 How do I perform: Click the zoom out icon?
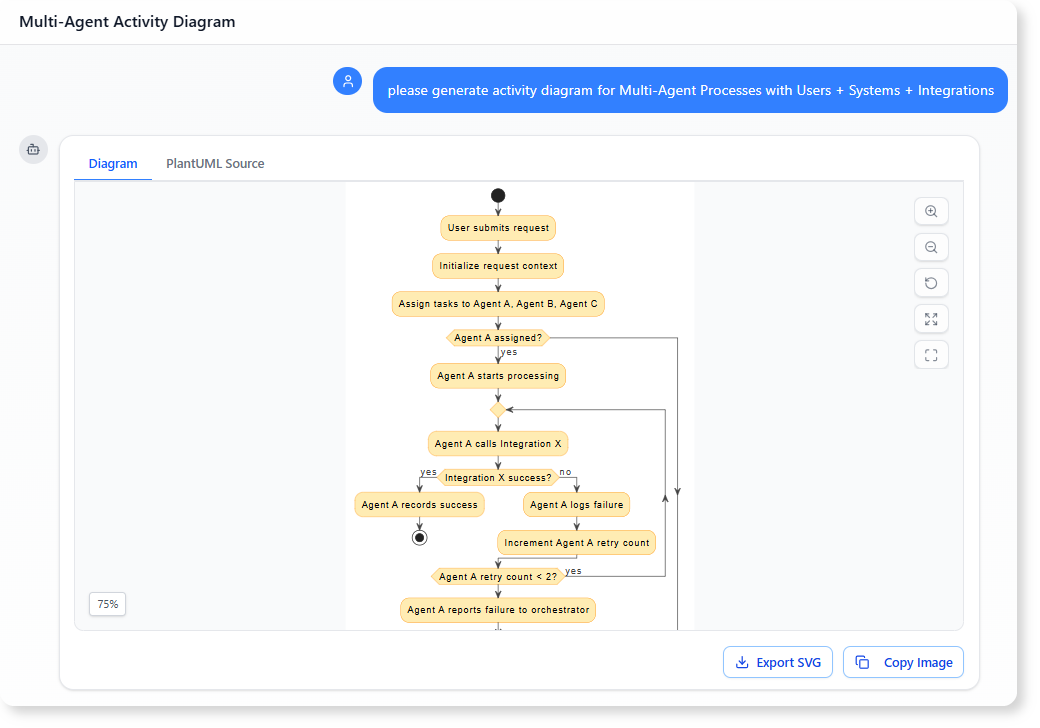pos(931,247)
